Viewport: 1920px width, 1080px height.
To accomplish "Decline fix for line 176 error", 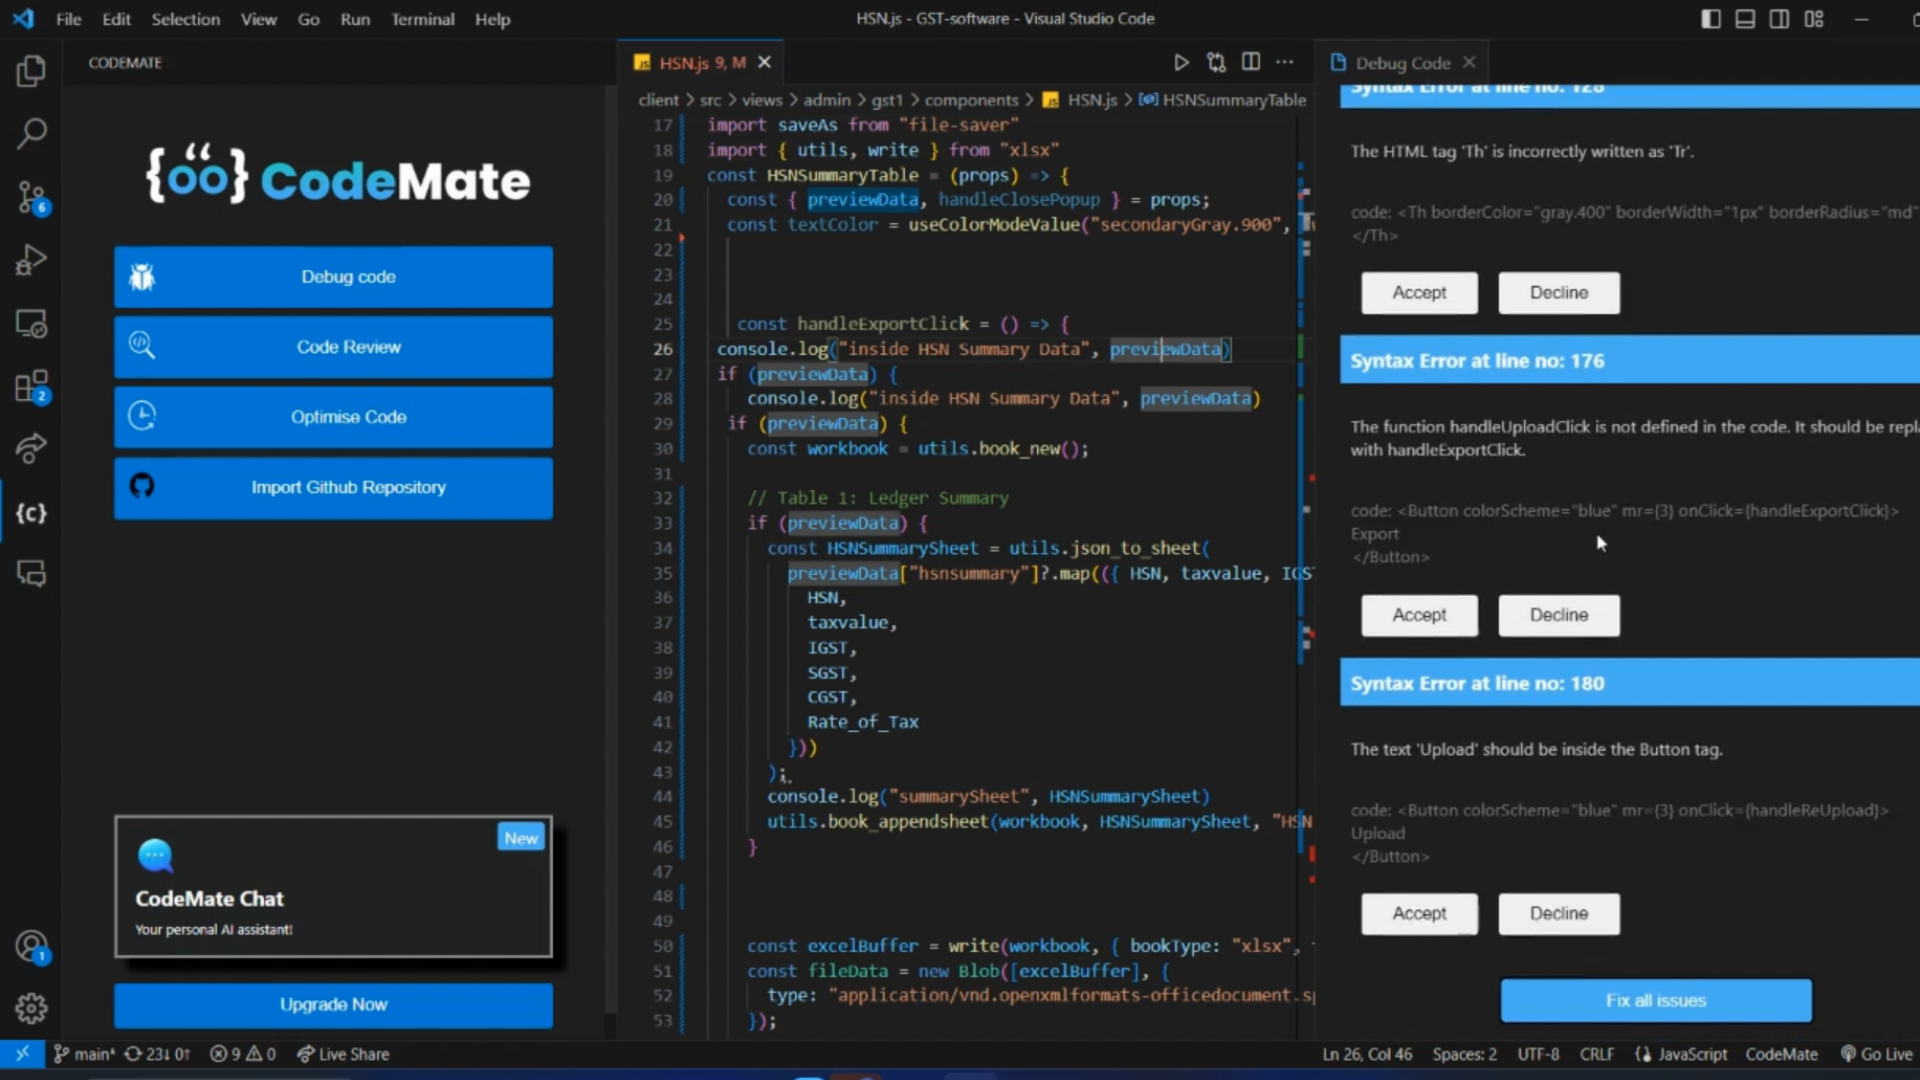I will (1559, 615).
